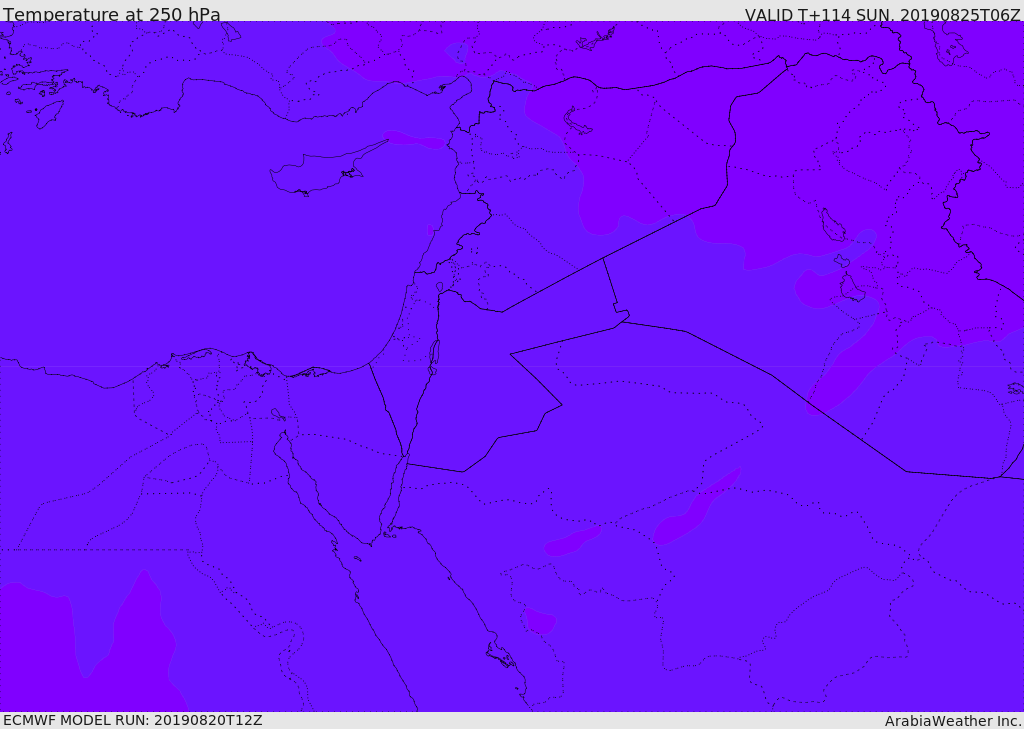Image resolution: width=1024 pixels, height=729 pixels.
Task: Click the 'VALID T+114 SUN. 20190825T06Z' label
Action: 882,14
